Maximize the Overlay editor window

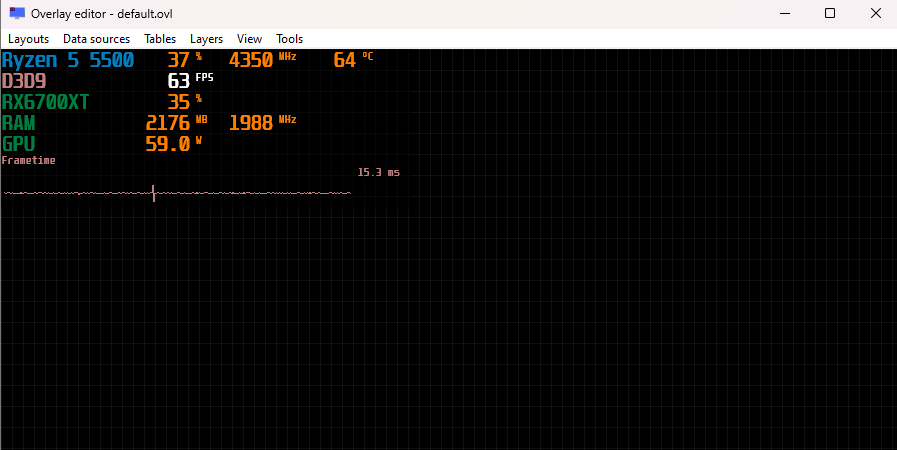click(829, 13)
